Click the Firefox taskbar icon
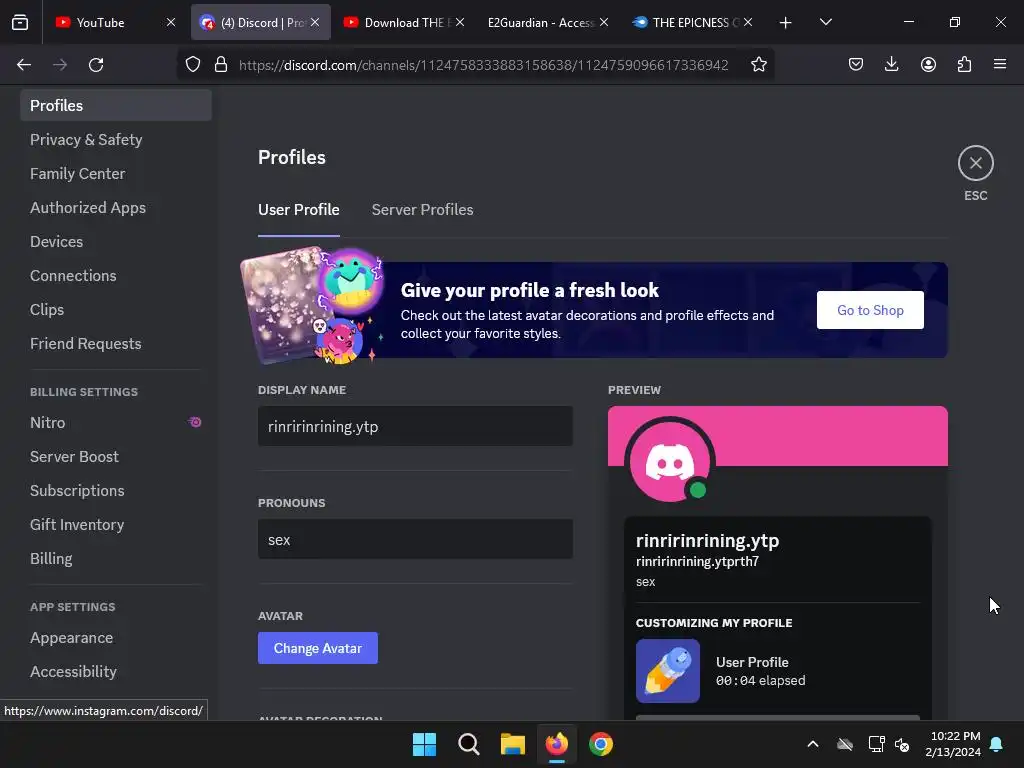1024x768 pixels. pyautogui.click(x=556, y=744)
